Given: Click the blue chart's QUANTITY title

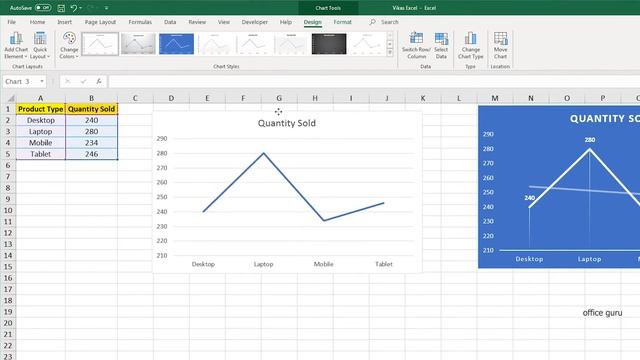Looking at the screenshot, I should pyautogui.click(x=604, y=119).
